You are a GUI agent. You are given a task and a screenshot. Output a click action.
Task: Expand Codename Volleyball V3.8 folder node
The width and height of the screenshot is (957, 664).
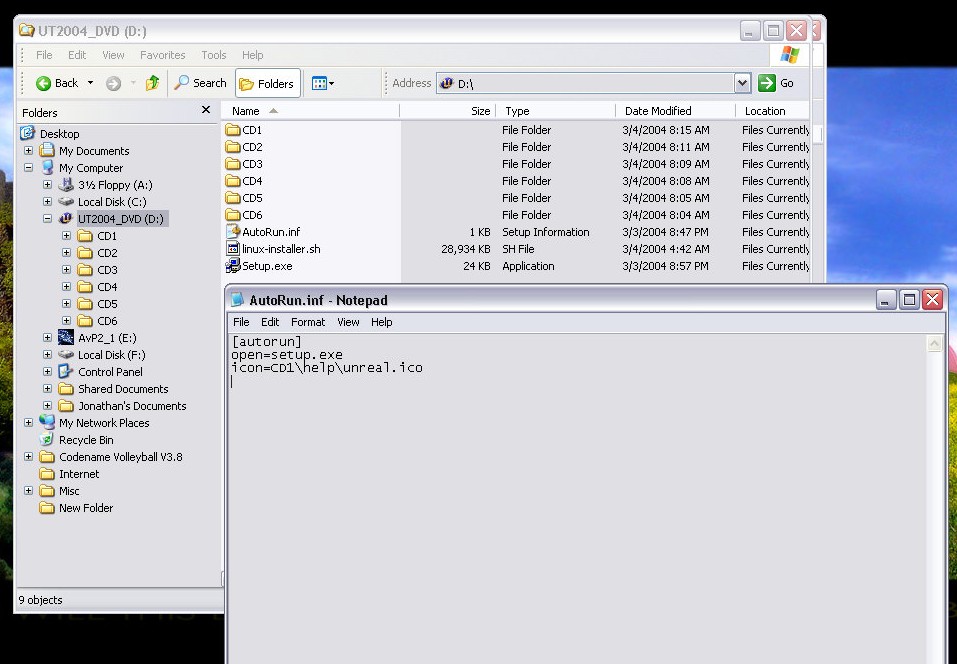click(29, 456)
